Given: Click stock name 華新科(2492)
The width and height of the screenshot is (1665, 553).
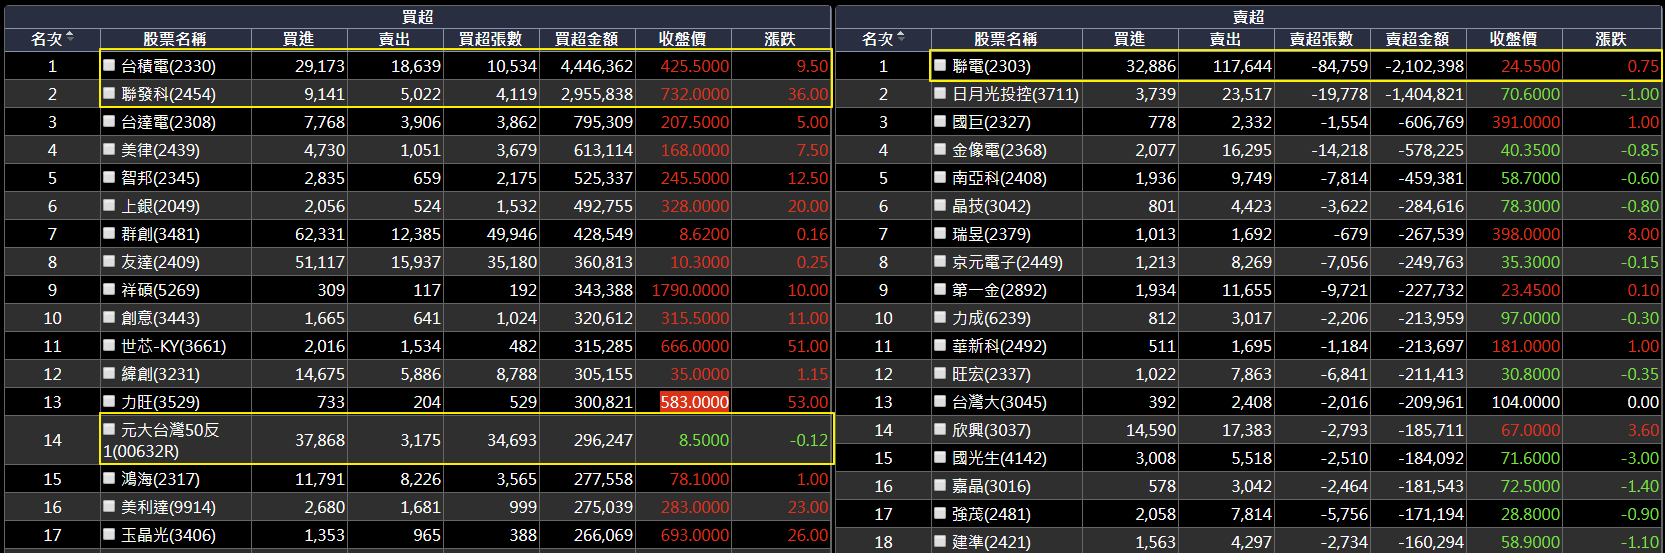Looking at the screenshot, I should point(999,346).
